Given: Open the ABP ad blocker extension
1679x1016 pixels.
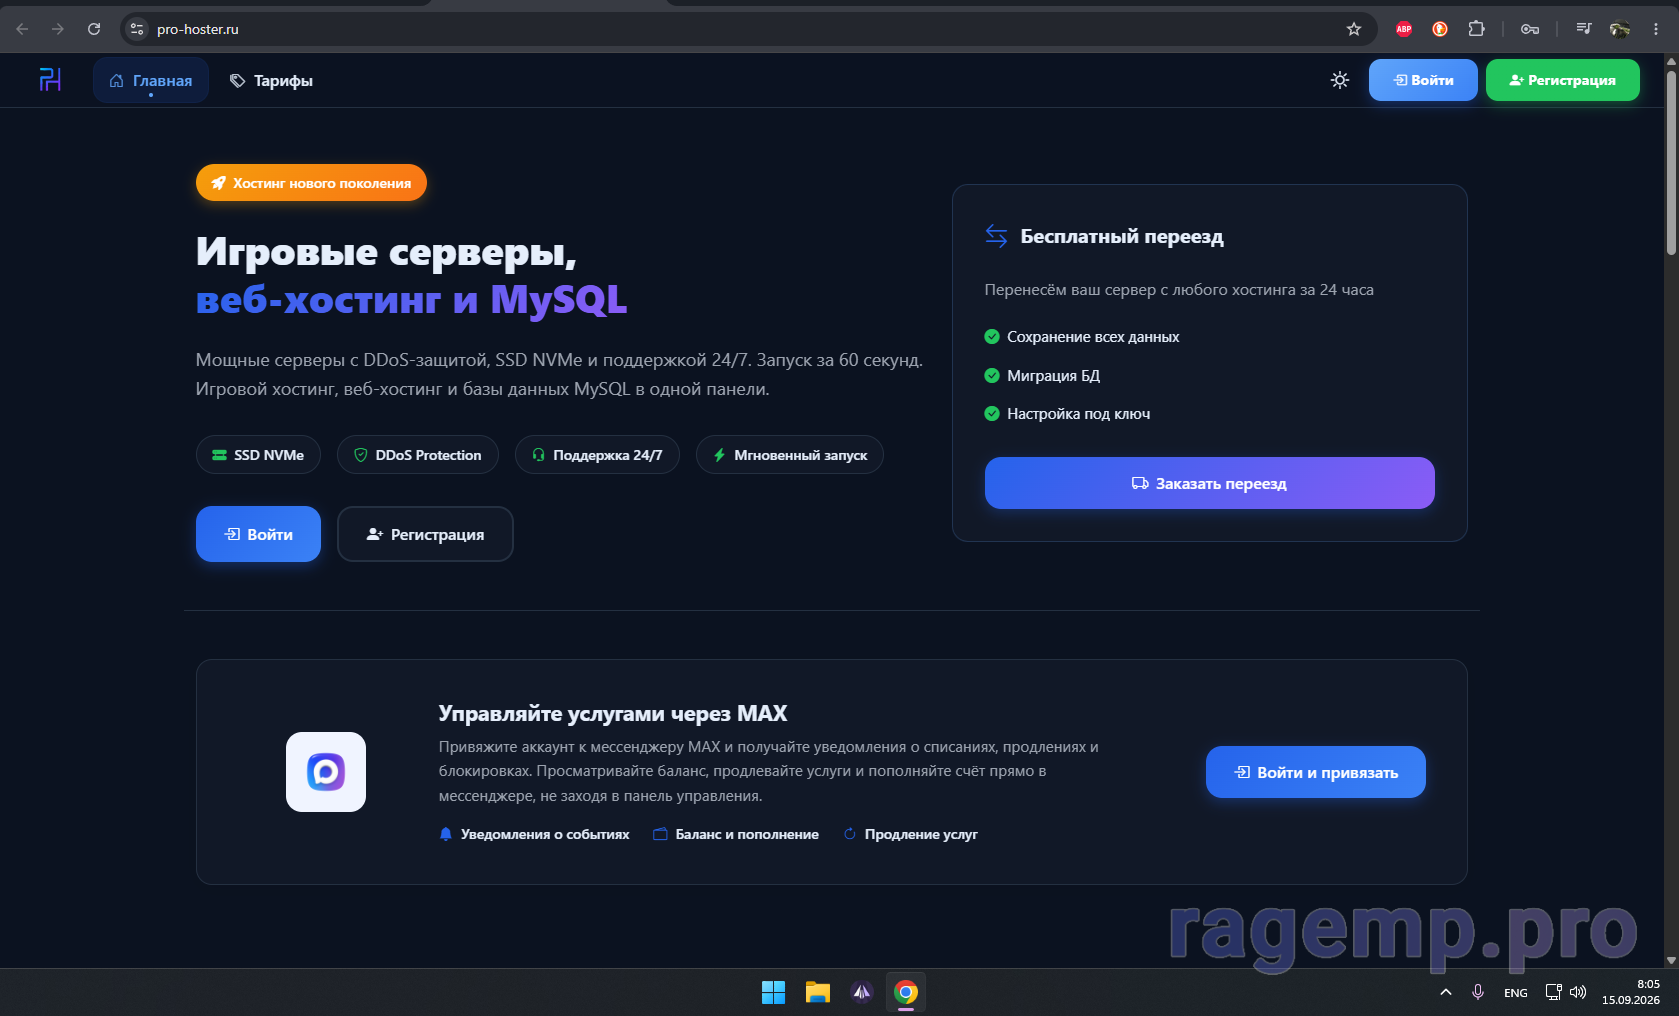Looking at the screenshot, I should coord(1404,29).
